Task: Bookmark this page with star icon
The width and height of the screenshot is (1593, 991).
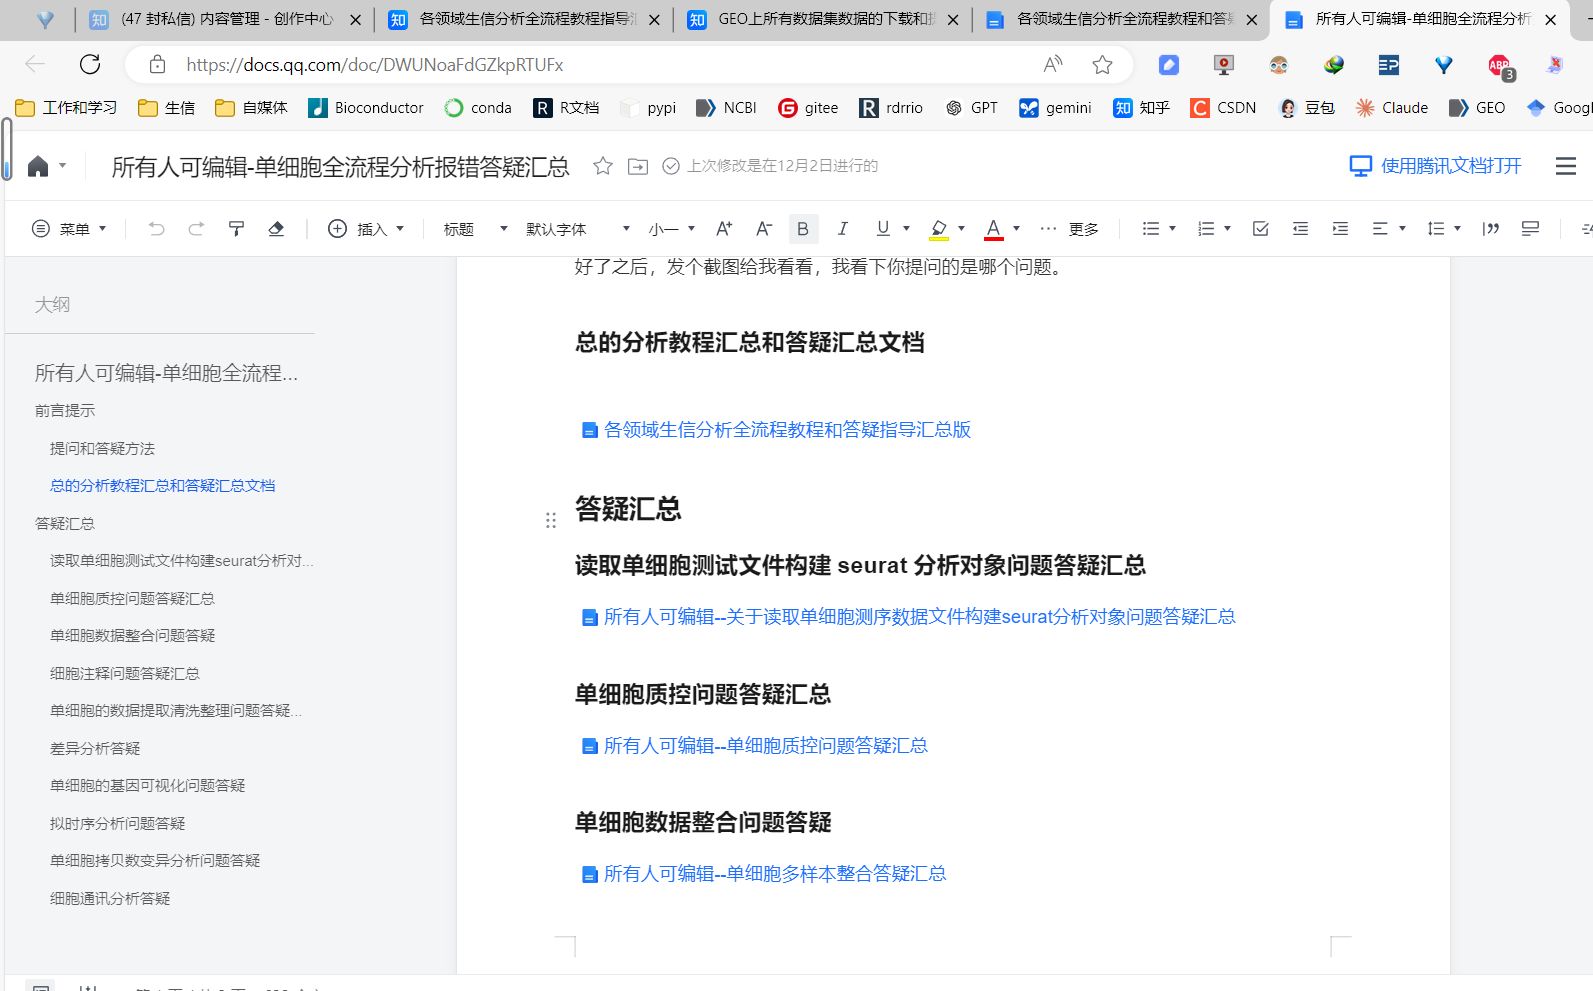Action: [1102, 65]
